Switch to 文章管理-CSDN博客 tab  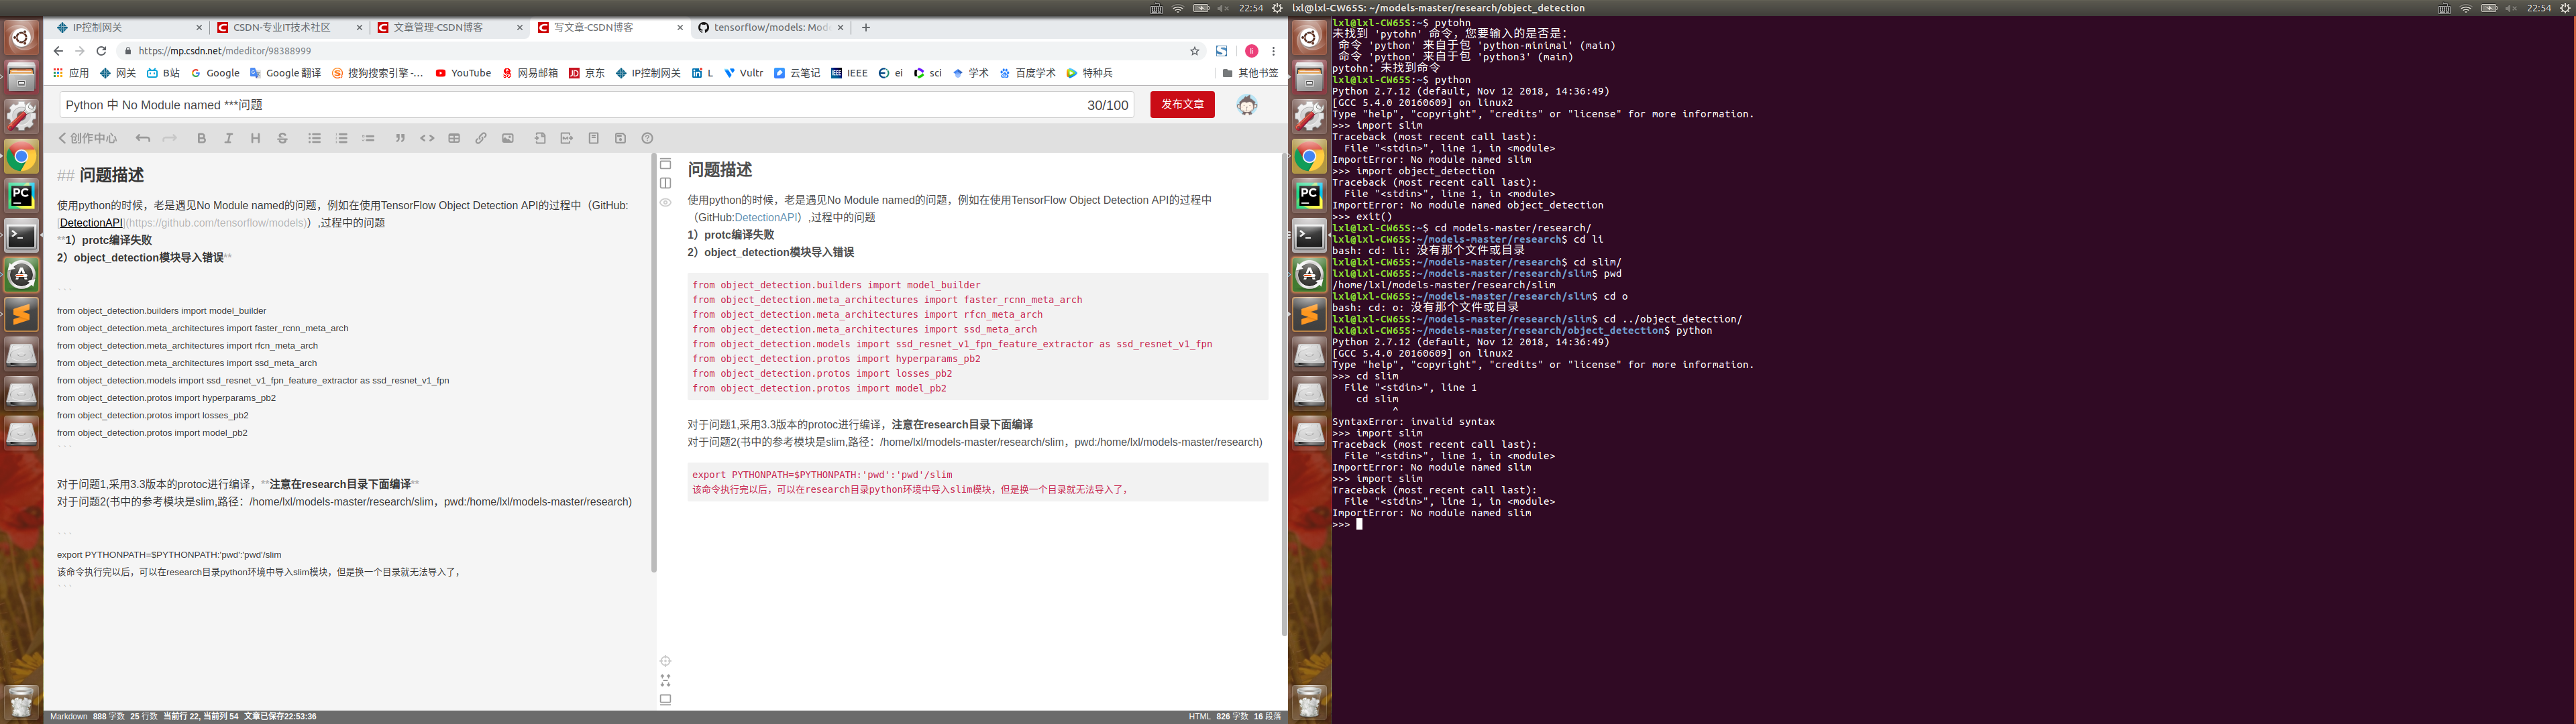tap(438, 28)
